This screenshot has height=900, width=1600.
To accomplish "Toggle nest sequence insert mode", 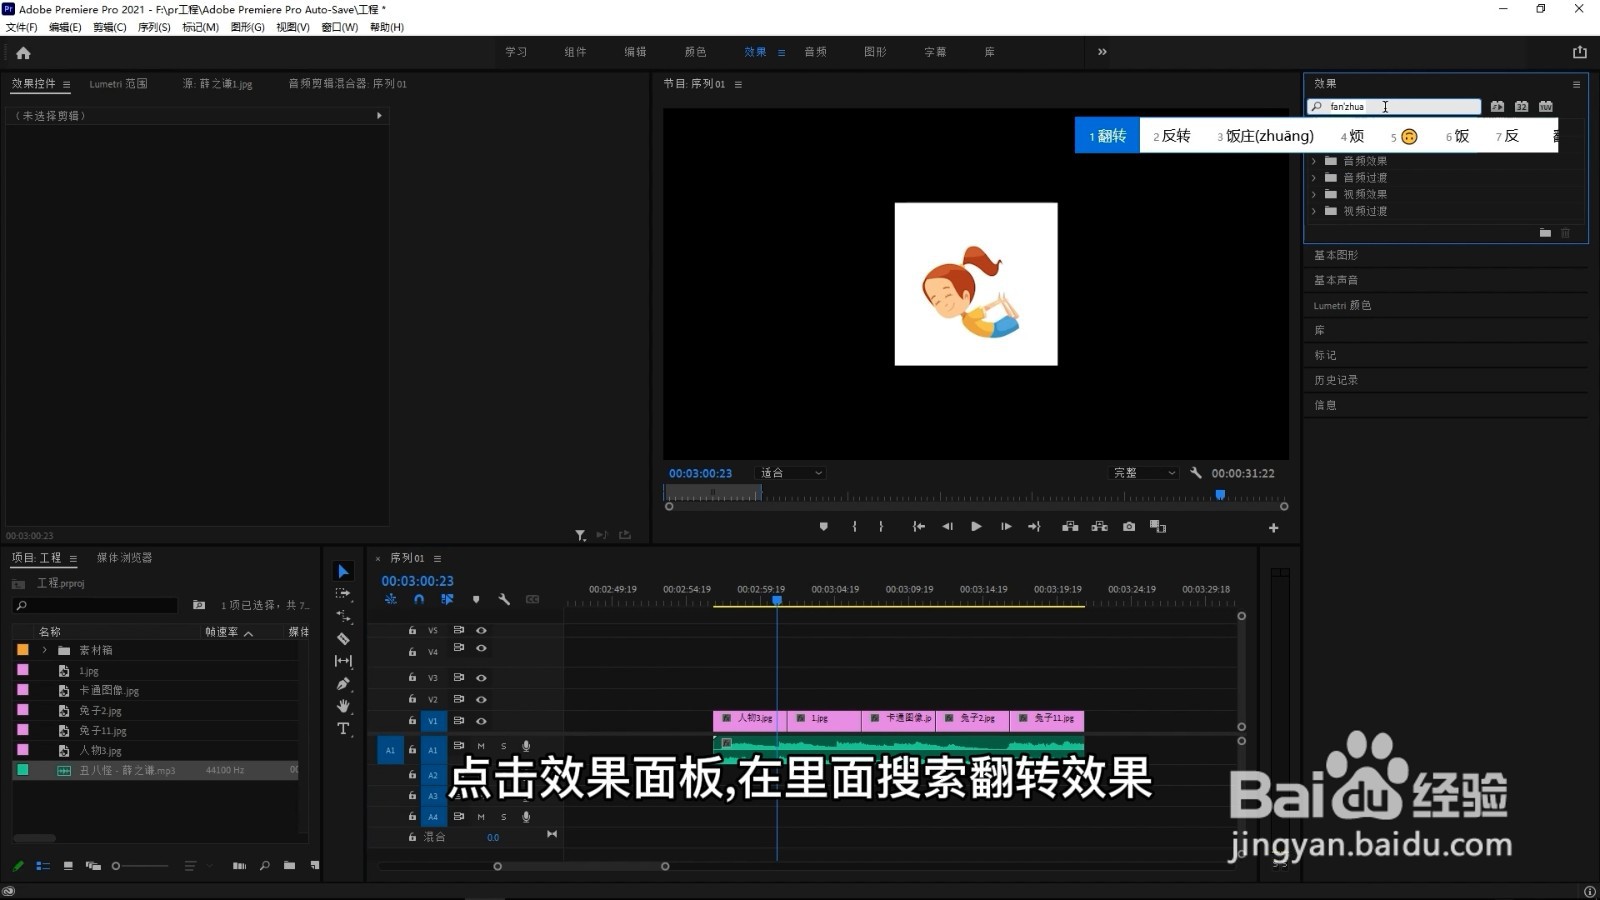I will (391, 600).
